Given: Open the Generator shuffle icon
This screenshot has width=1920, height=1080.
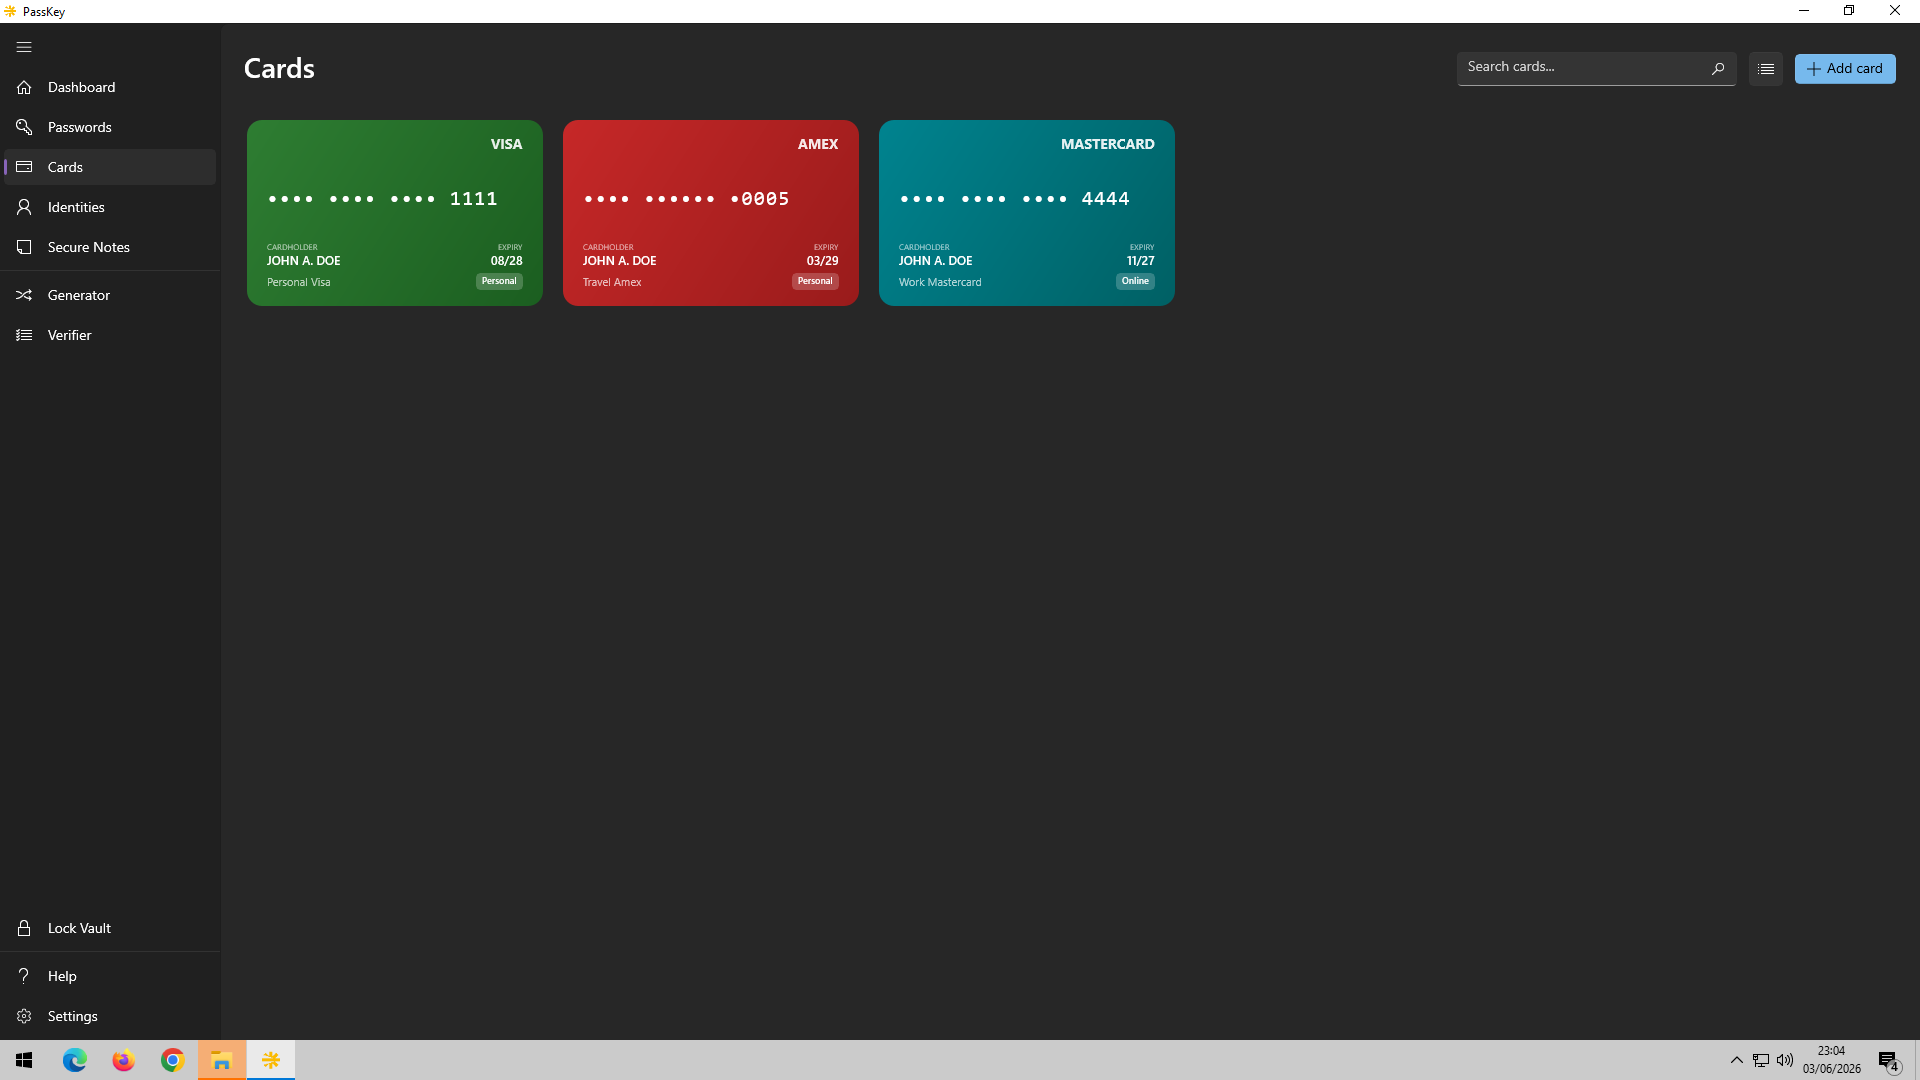Looking at the screenshot, I should 24,295.
